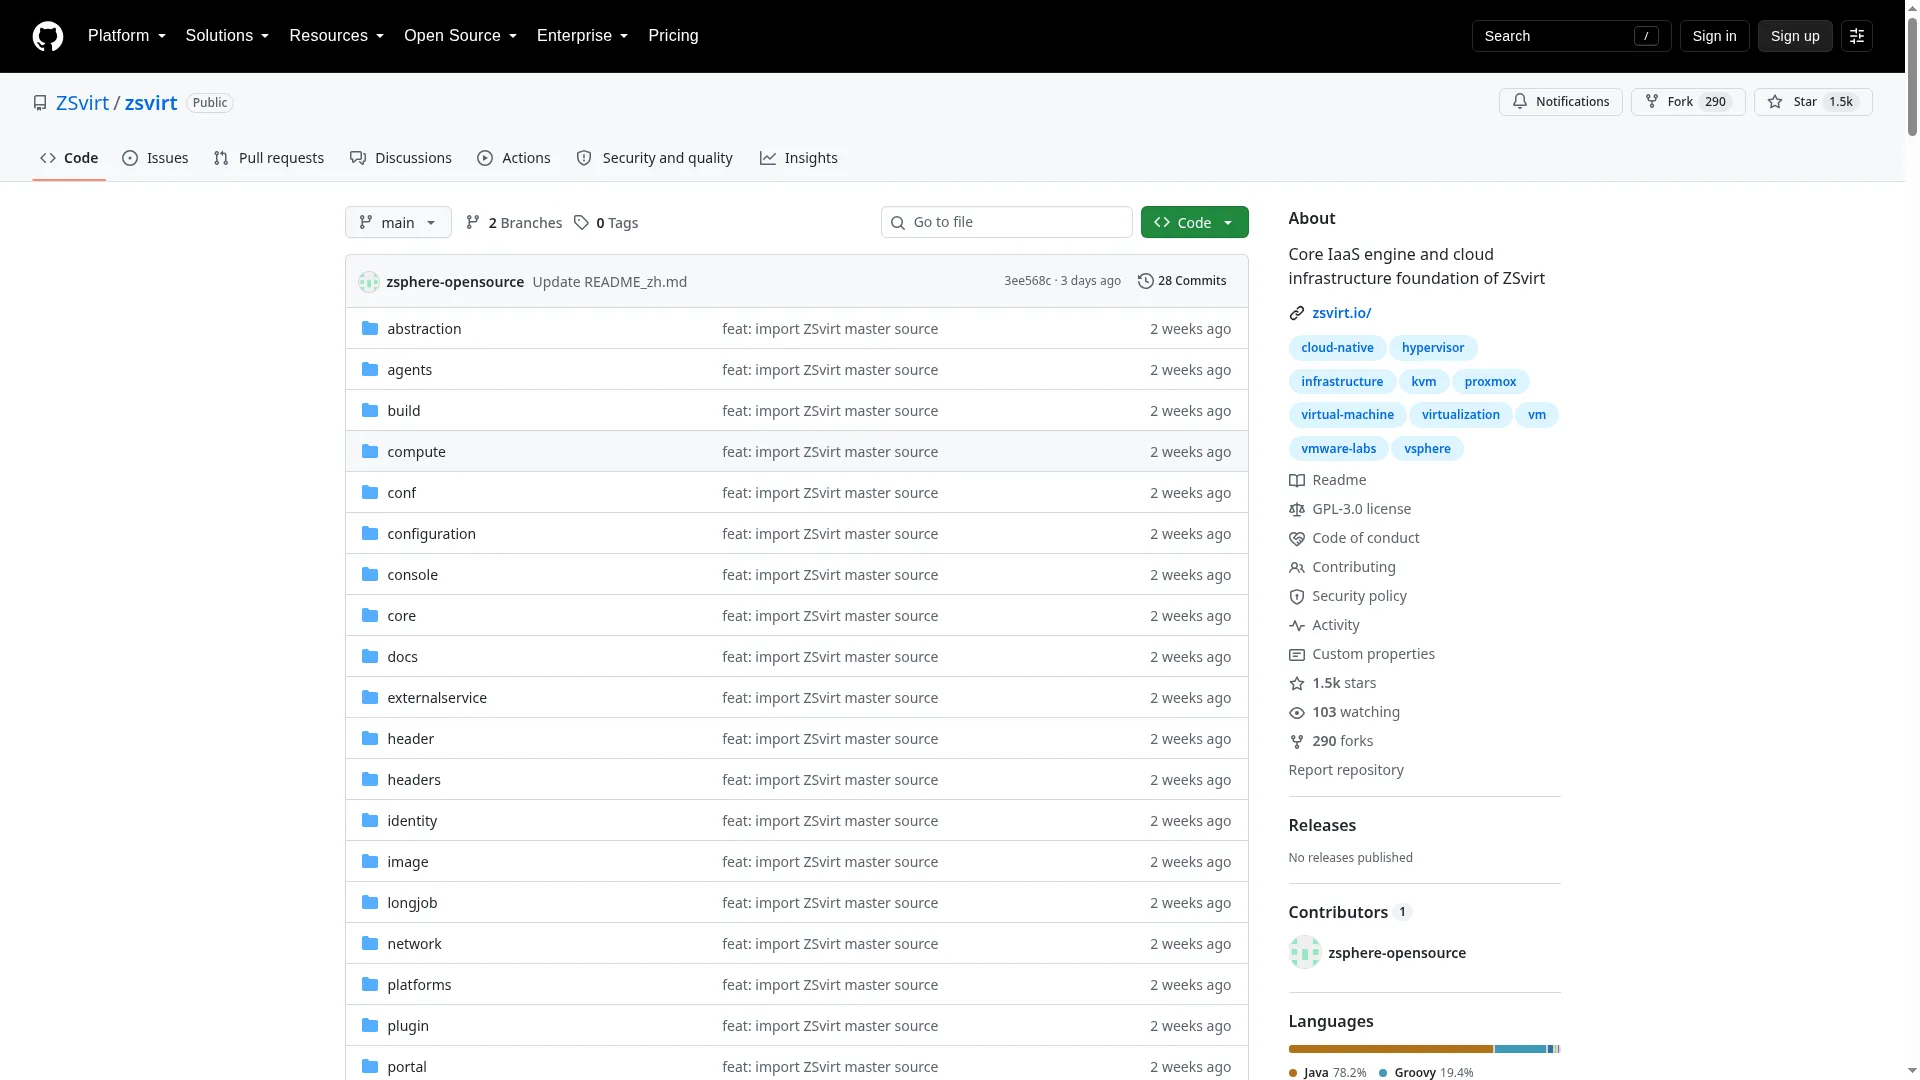The width and height of the screenshot is (1920, 1080).
Task: Switch to the Issues tab
Action: pos(155,158)
